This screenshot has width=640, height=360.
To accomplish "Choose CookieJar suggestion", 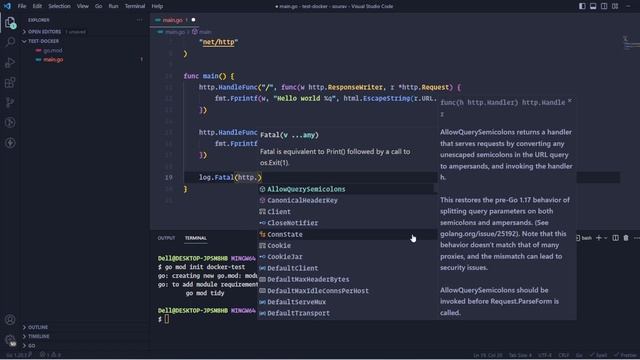I will 347,257.
